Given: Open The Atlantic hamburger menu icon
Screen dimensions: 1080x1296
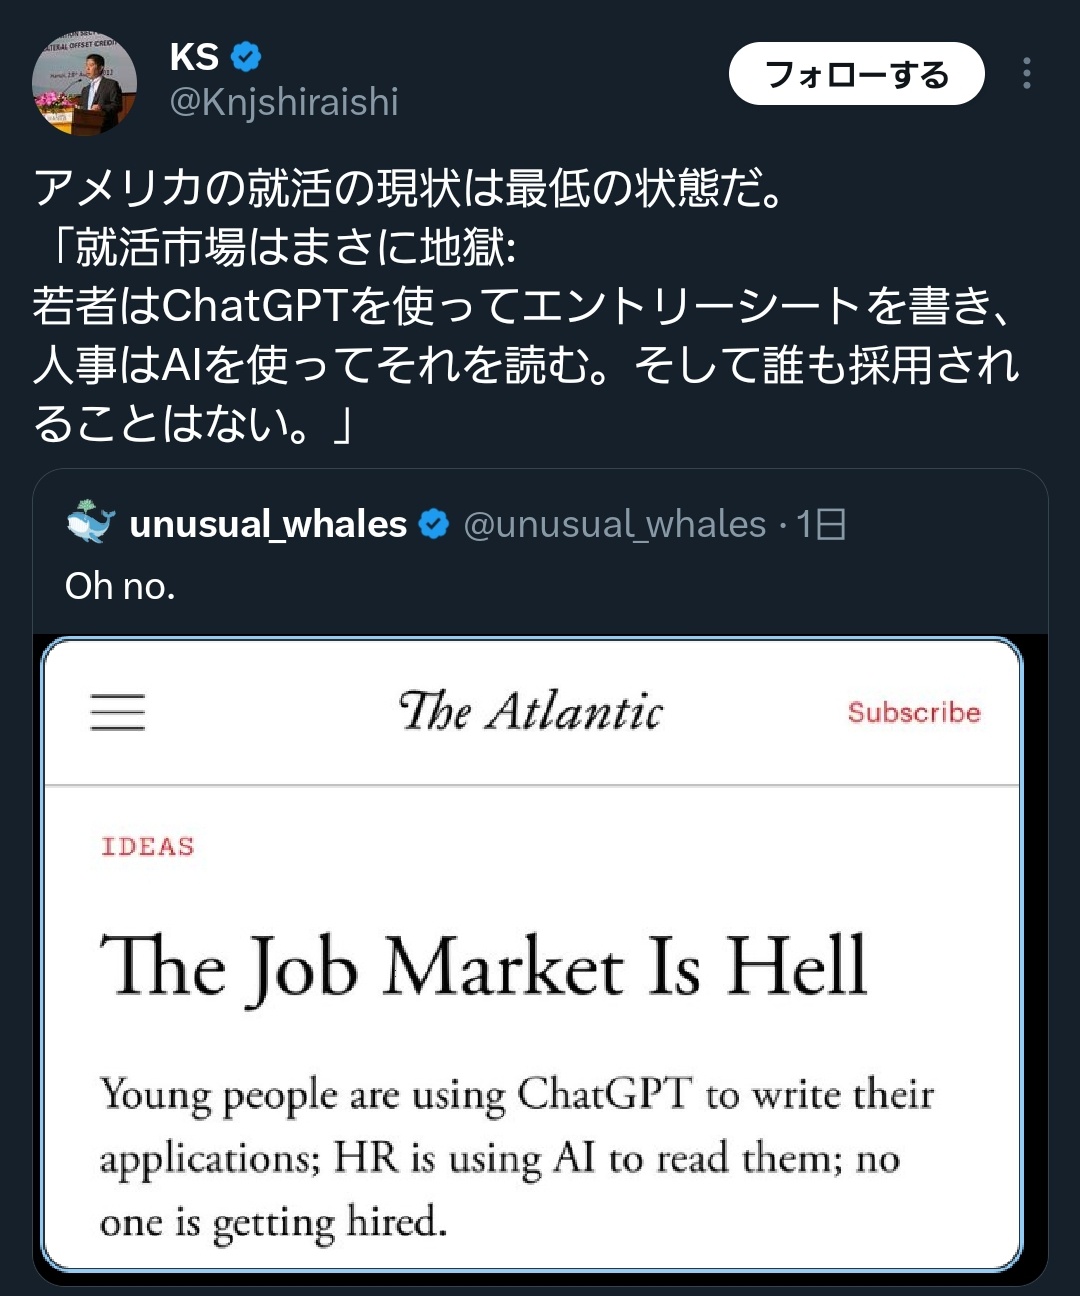Looking at the screenshot, I should pyautogui.click(x=118, y=712).
